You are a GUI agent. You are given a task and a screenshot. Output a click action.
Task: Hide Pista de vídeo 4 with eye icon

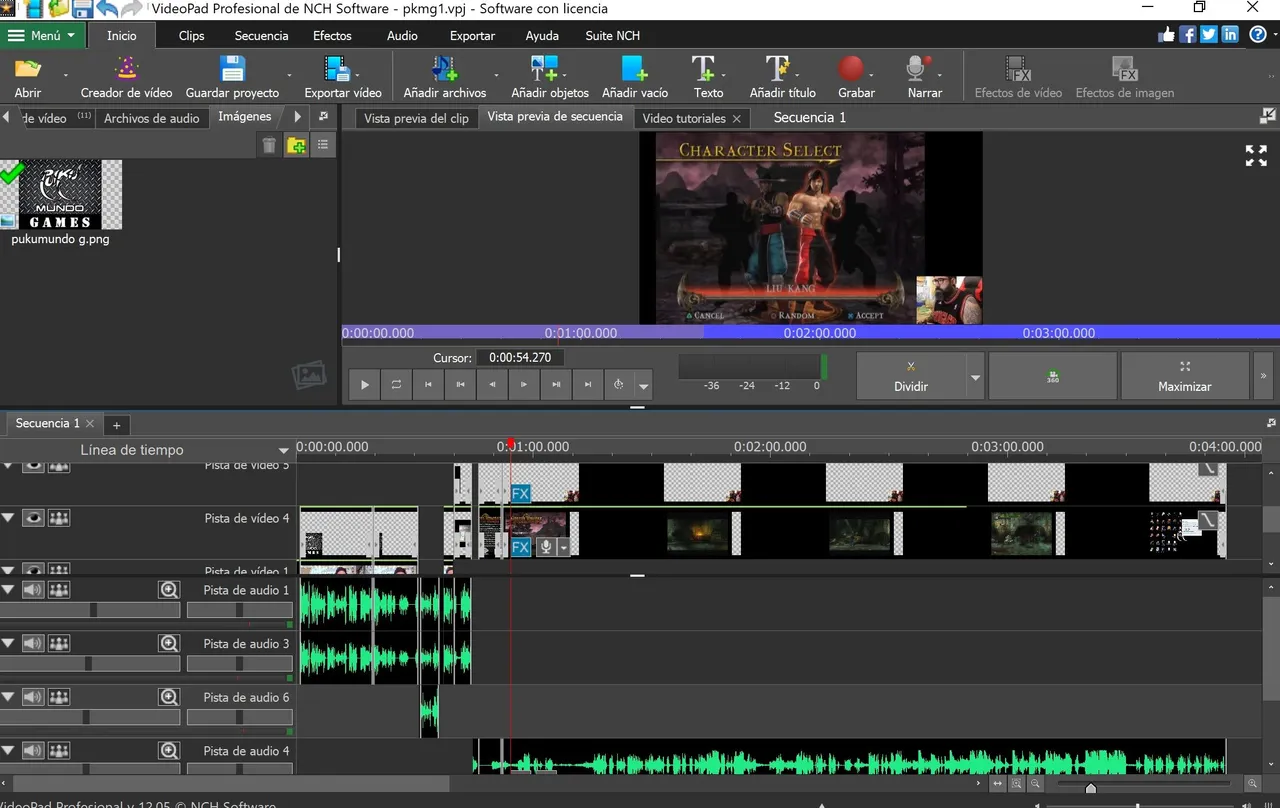click(x=34, y=518)
